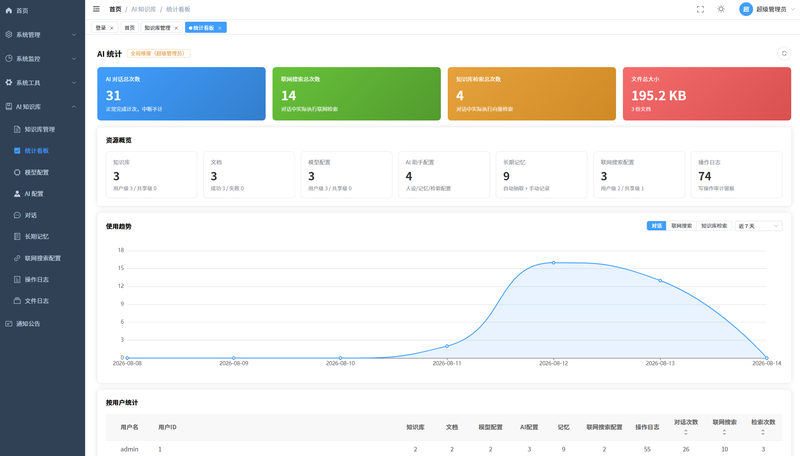Toggle fullscreen mode icon in header

[x=701, y=9]
